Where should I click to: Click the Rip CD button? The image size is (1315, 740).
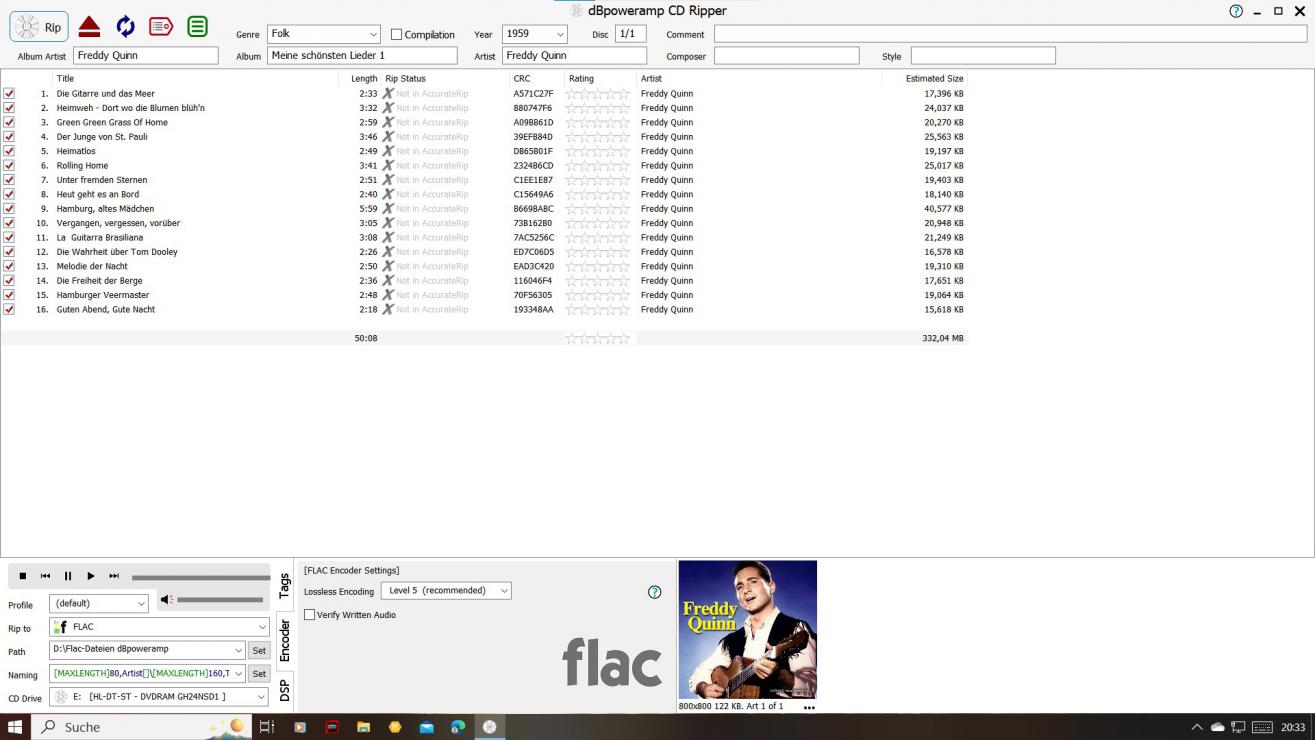(39, 27)
